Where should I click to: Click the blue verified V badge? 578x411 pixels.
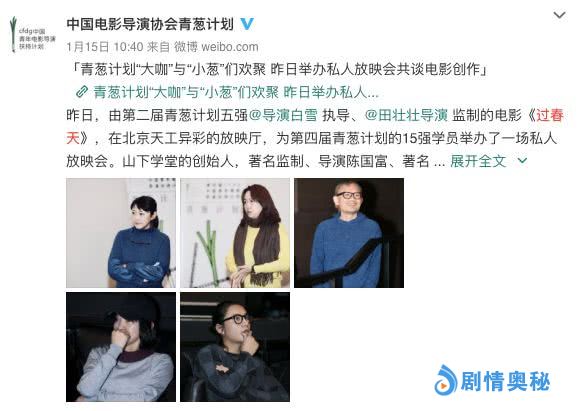247,24
